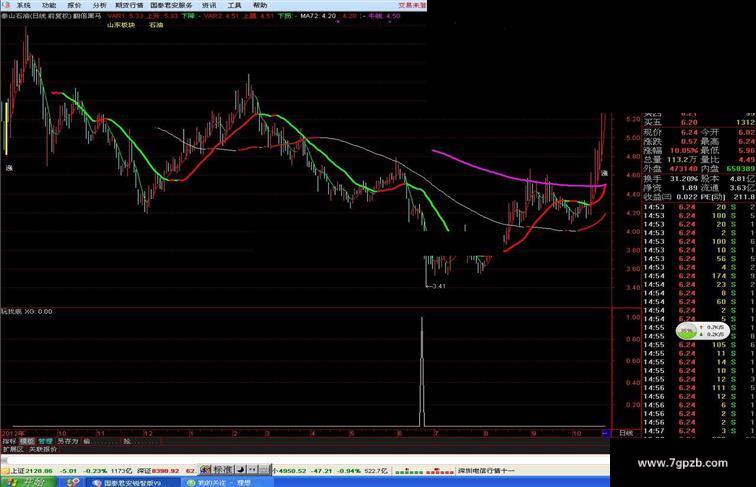The image size is (756, 487).
Task: Click the 内盘 658389 value
Action: 741,169
